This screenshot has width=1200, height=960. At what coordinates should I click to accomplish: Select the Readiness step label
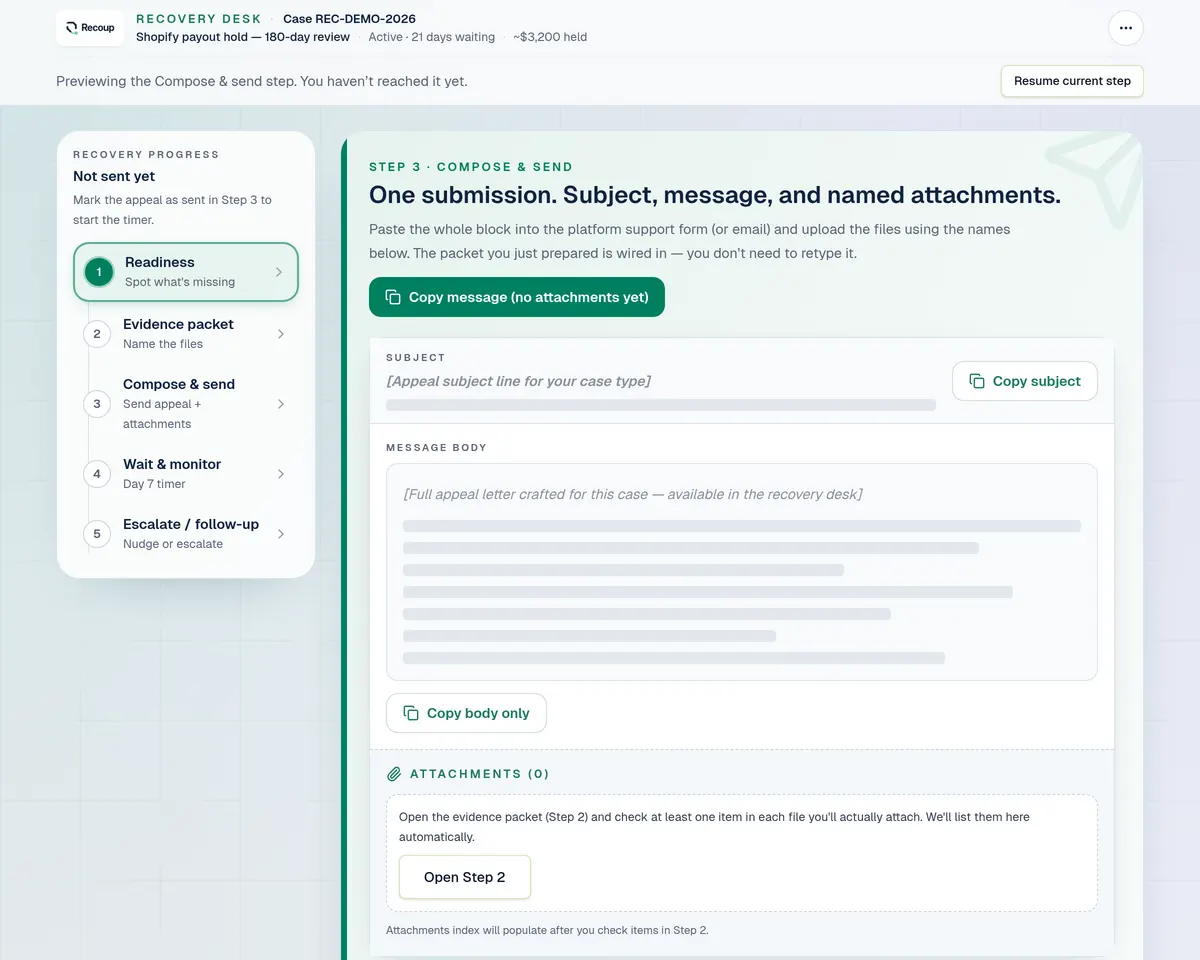click(x=160, y=262)
